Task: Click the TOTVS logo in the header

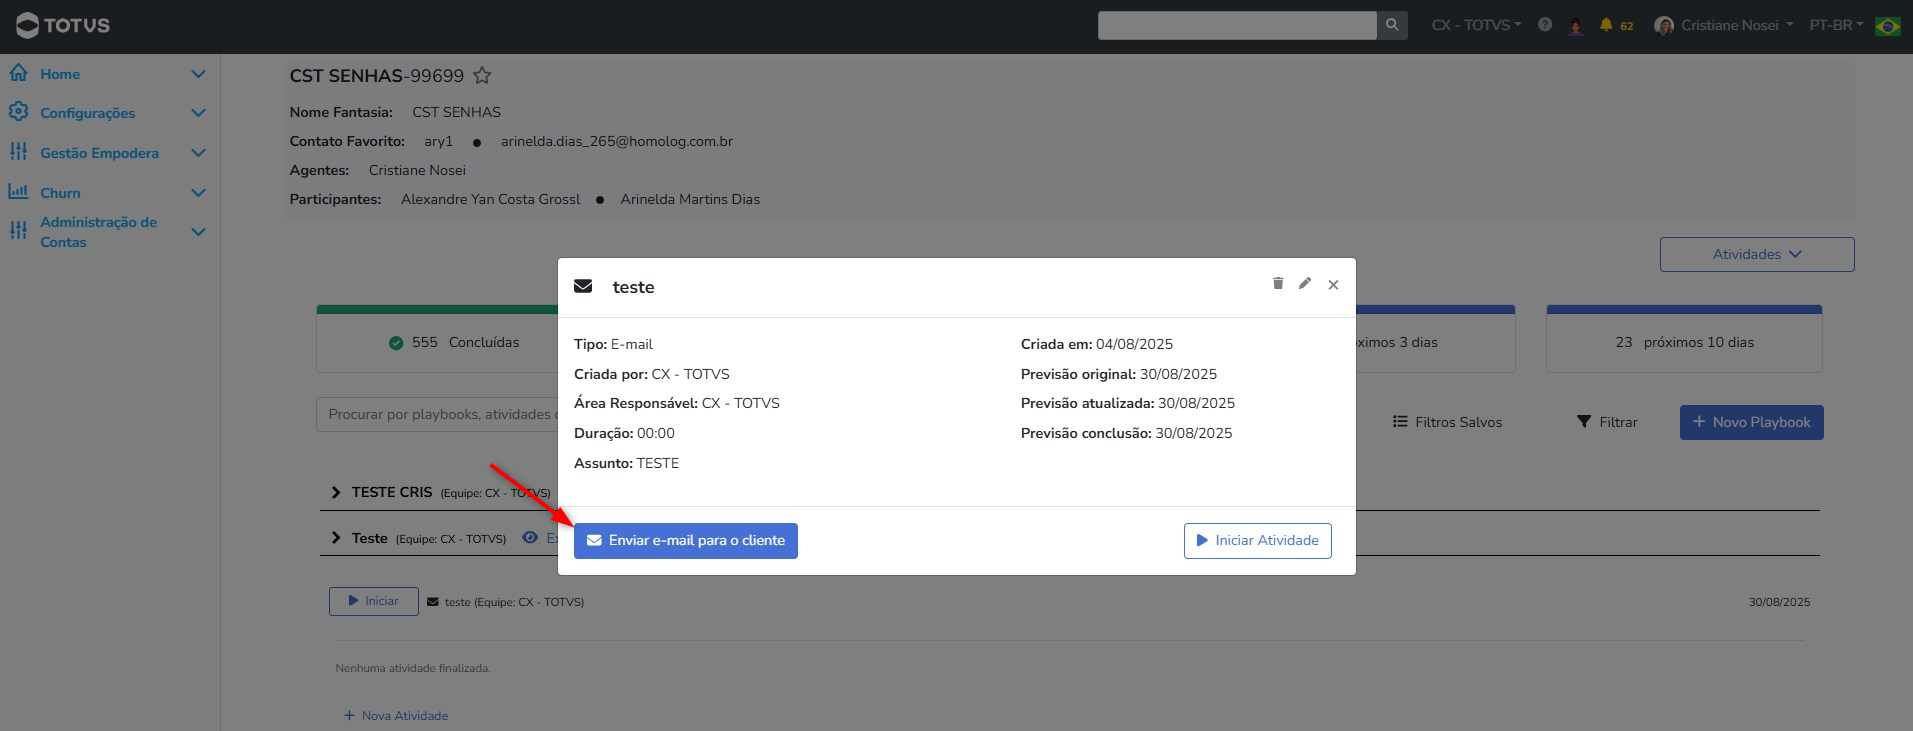Action: pos(63,25)
